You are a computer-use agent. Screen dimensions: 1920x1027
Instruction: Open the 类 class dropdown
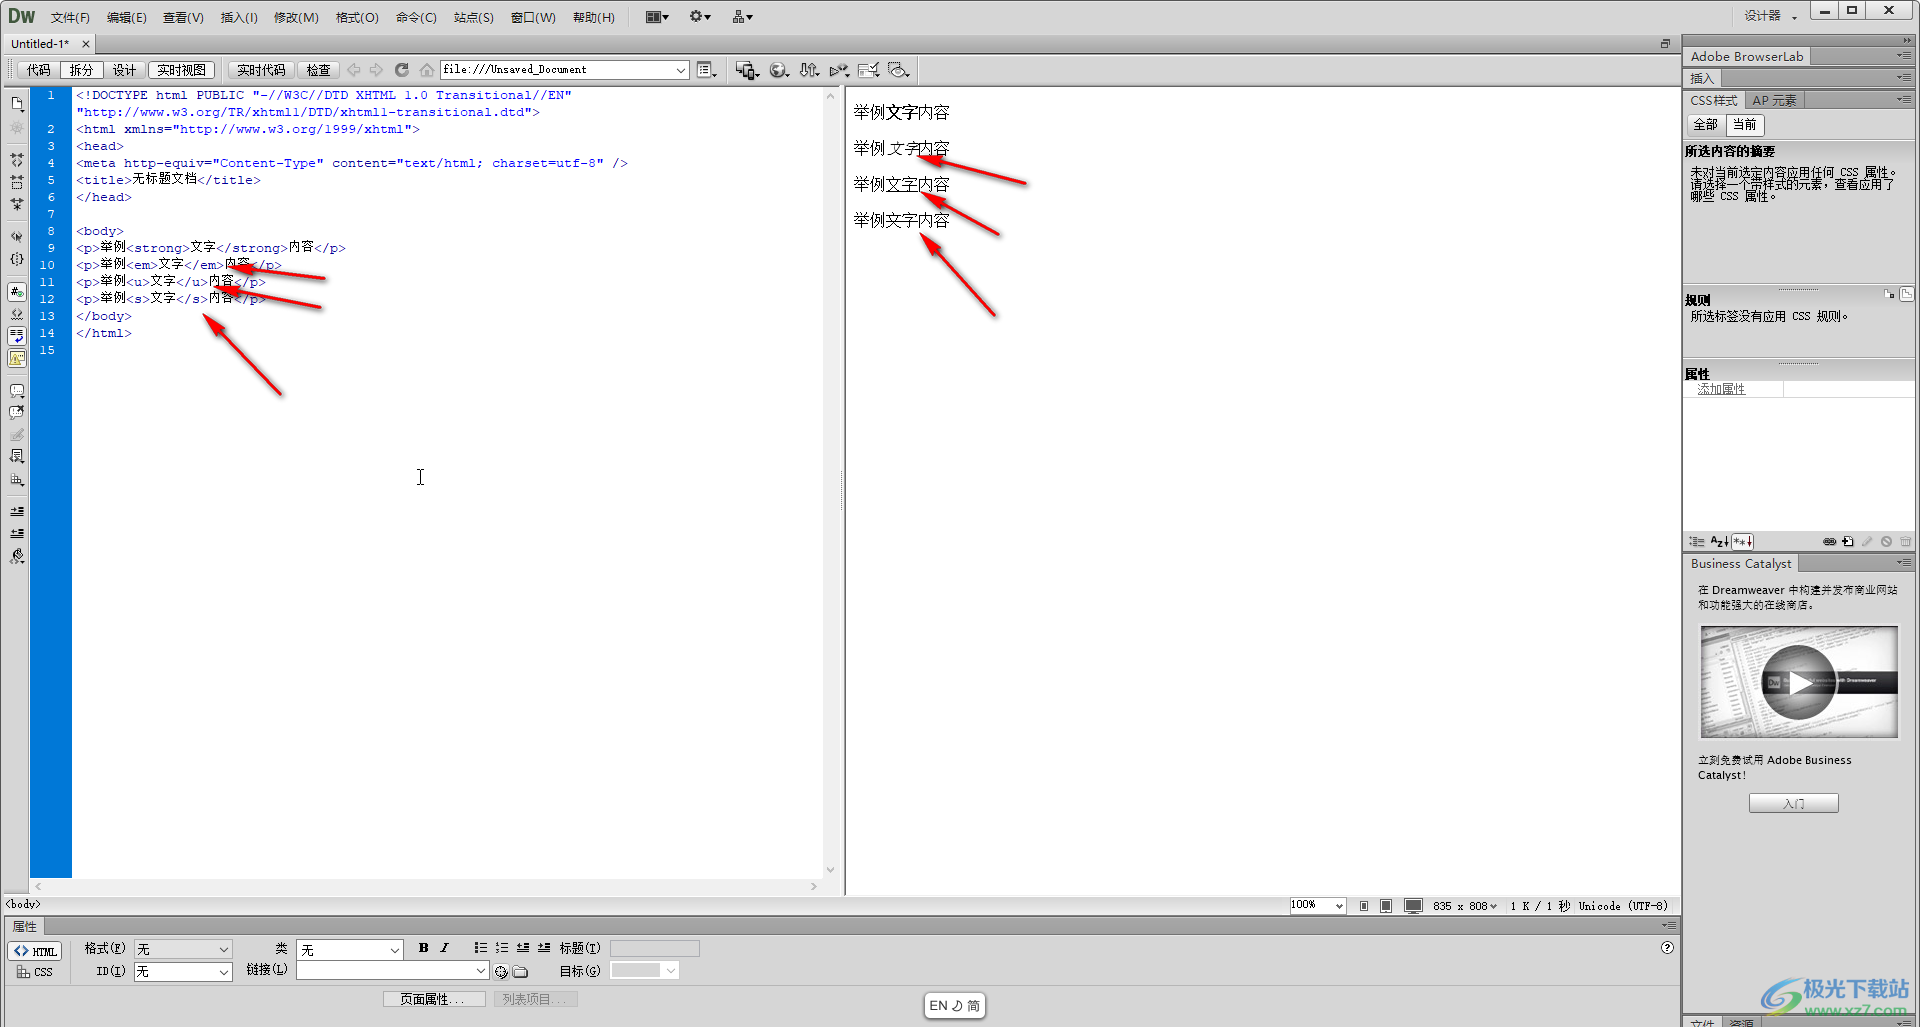tap(350, 949)
